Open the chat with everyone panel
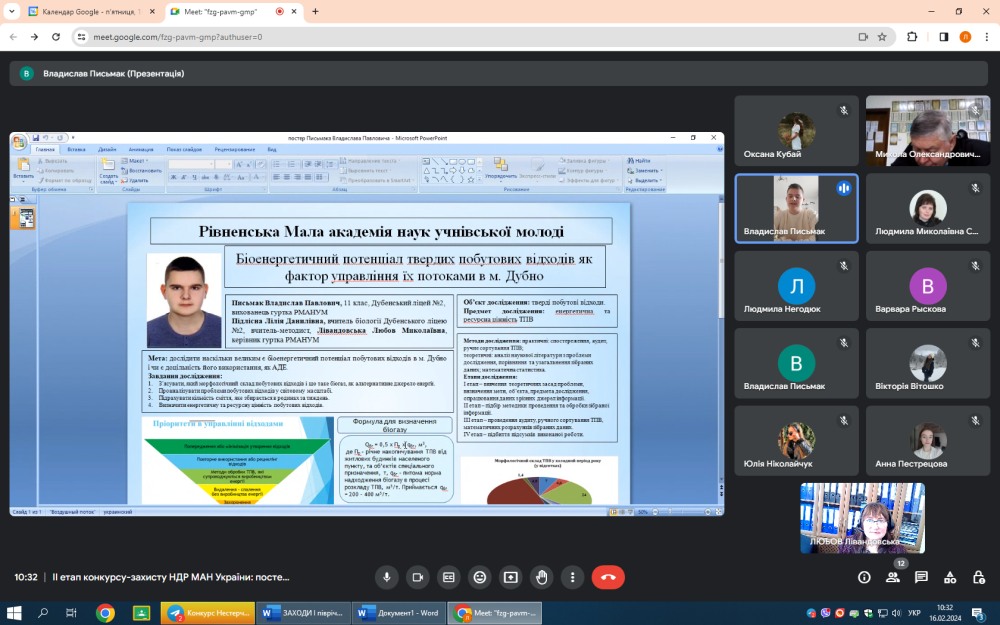 click(921, 577)
